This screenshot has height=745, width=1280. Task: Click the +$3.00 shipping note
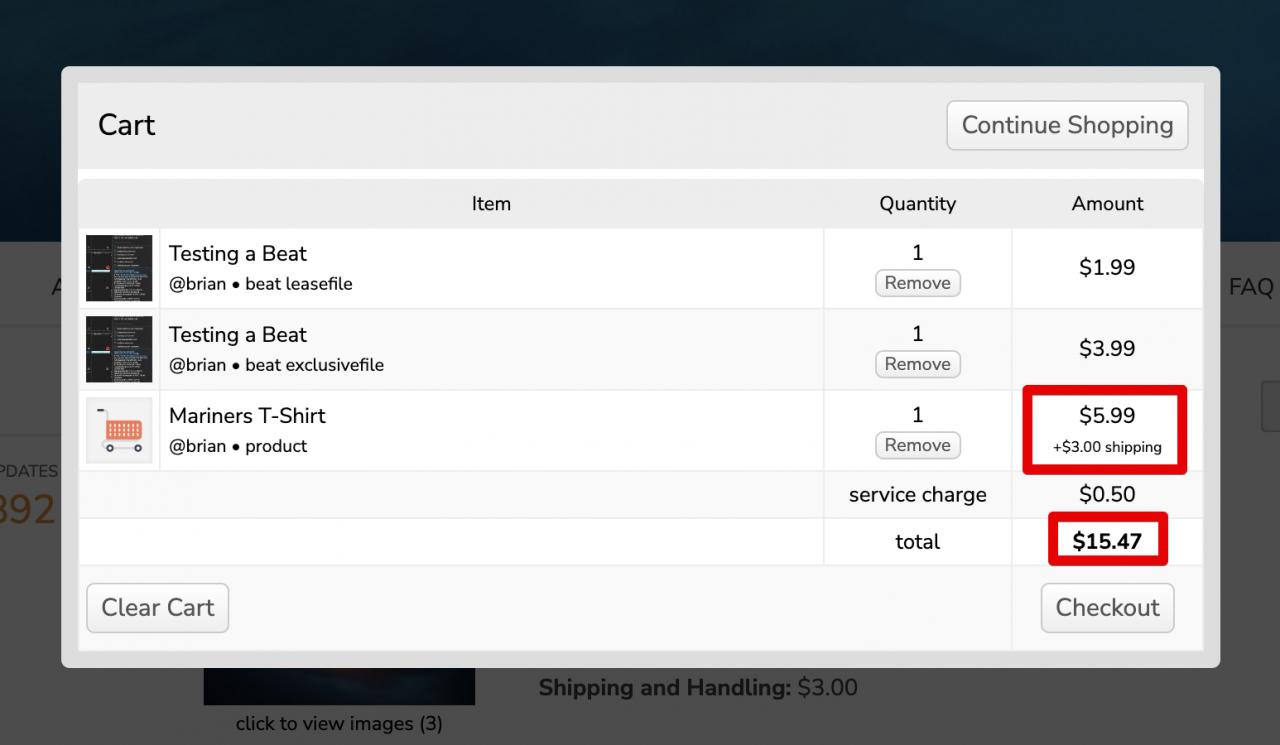[1107, 448]
